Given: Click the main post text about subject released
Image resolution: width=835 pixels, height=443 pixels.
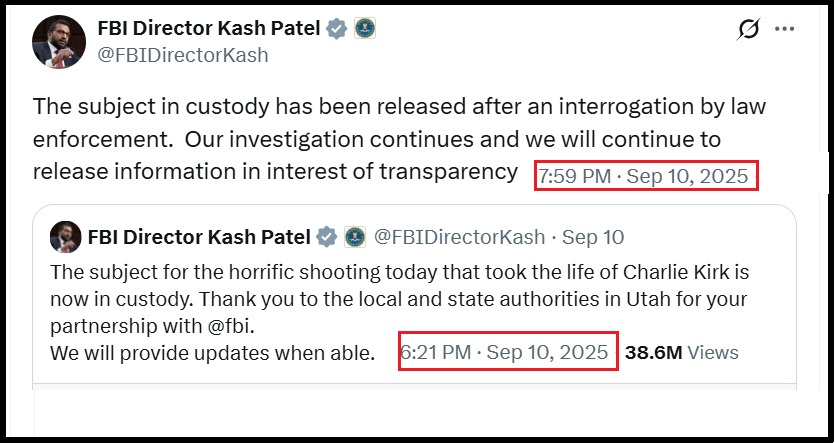Looking at the screenshot, I should click(399, 139).
